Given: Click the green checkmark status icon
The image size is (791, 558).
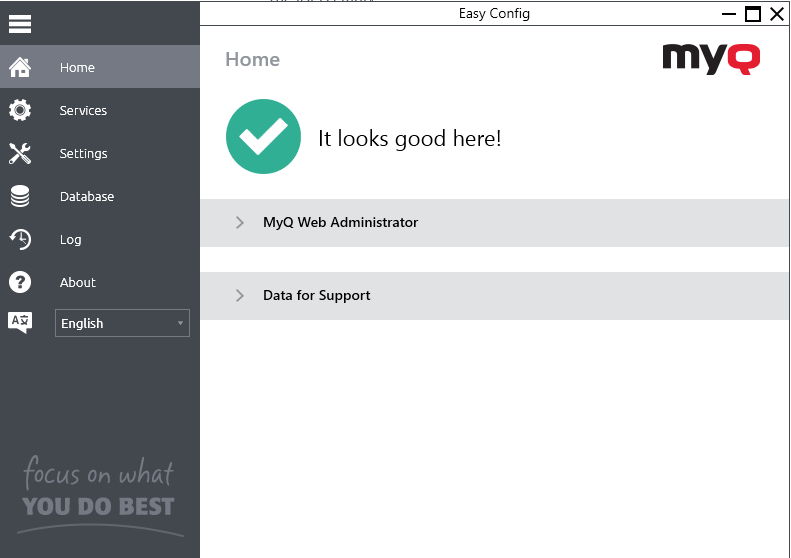Looking at the screenshot, I should pos(263,138).
